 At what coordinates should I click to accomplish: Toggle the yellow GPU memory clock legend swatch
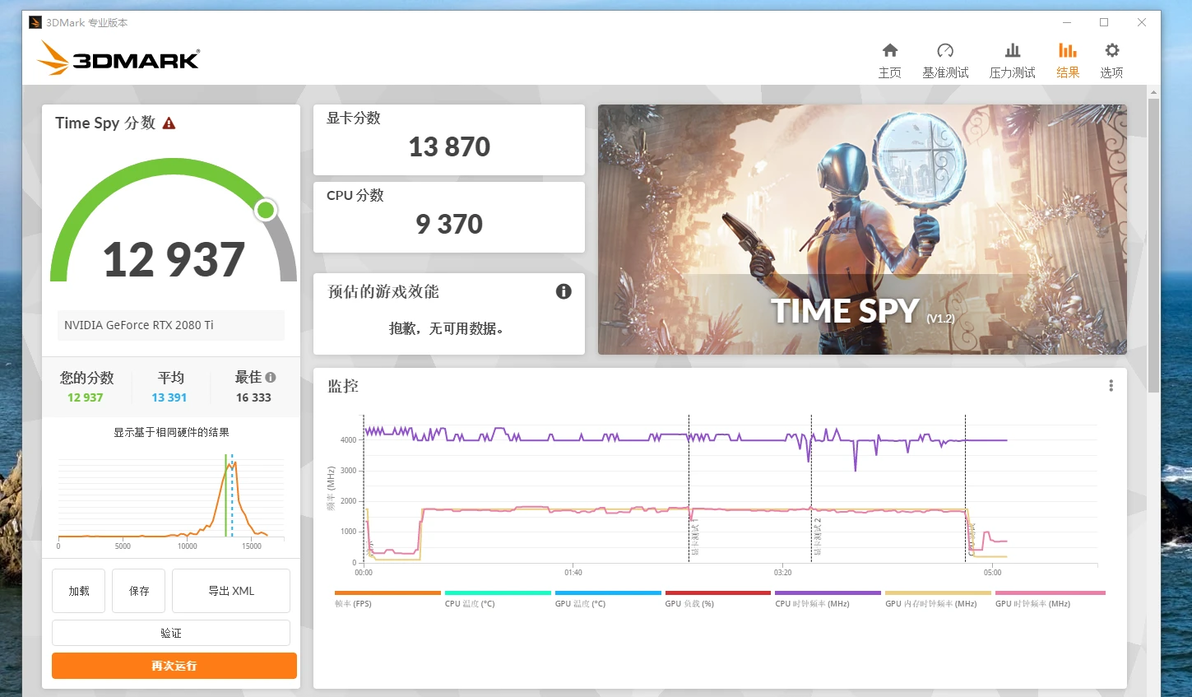click(x=938, y=593)
